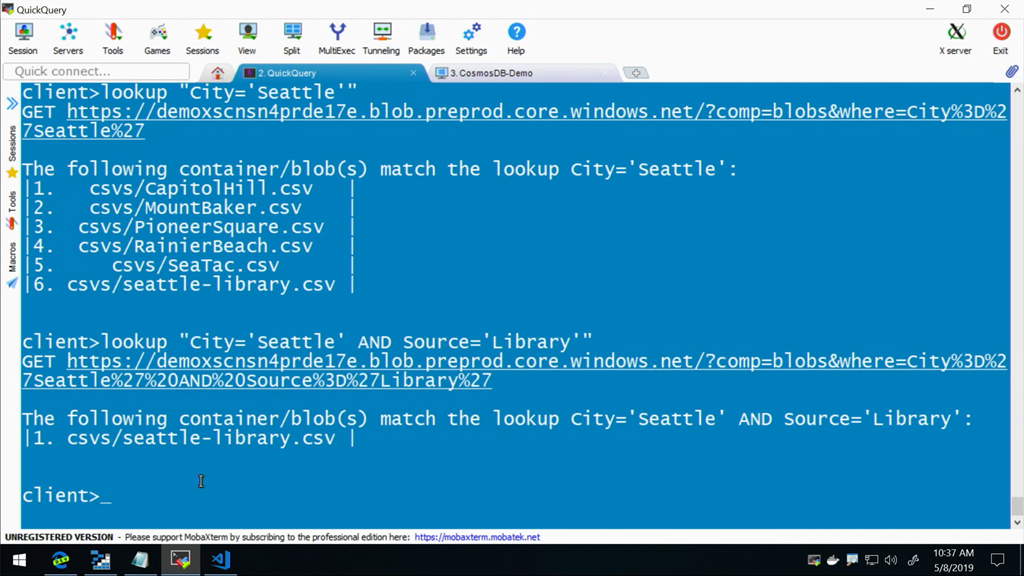Click the terminal scrollbar thumb
This screenshot has height=576, width=1024.
tap(1017, 506)
